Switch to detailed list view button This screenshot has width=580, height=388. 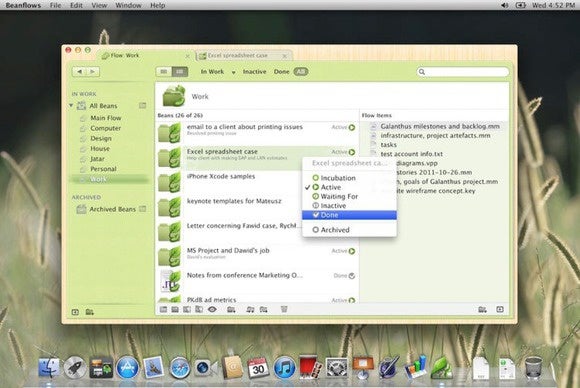[180, 71]
